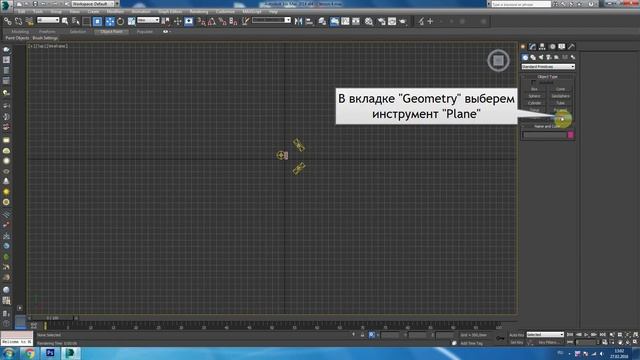This screenshot has height=360, width=640.
Task: Click the Cylinder primitive button
Action: (x=534, y=103)
